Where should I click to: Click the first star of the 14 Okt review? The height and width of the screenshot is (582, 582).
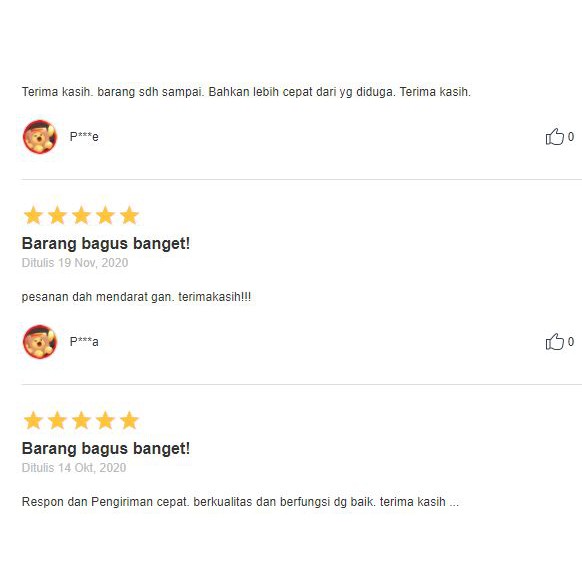tap(33, 420)
